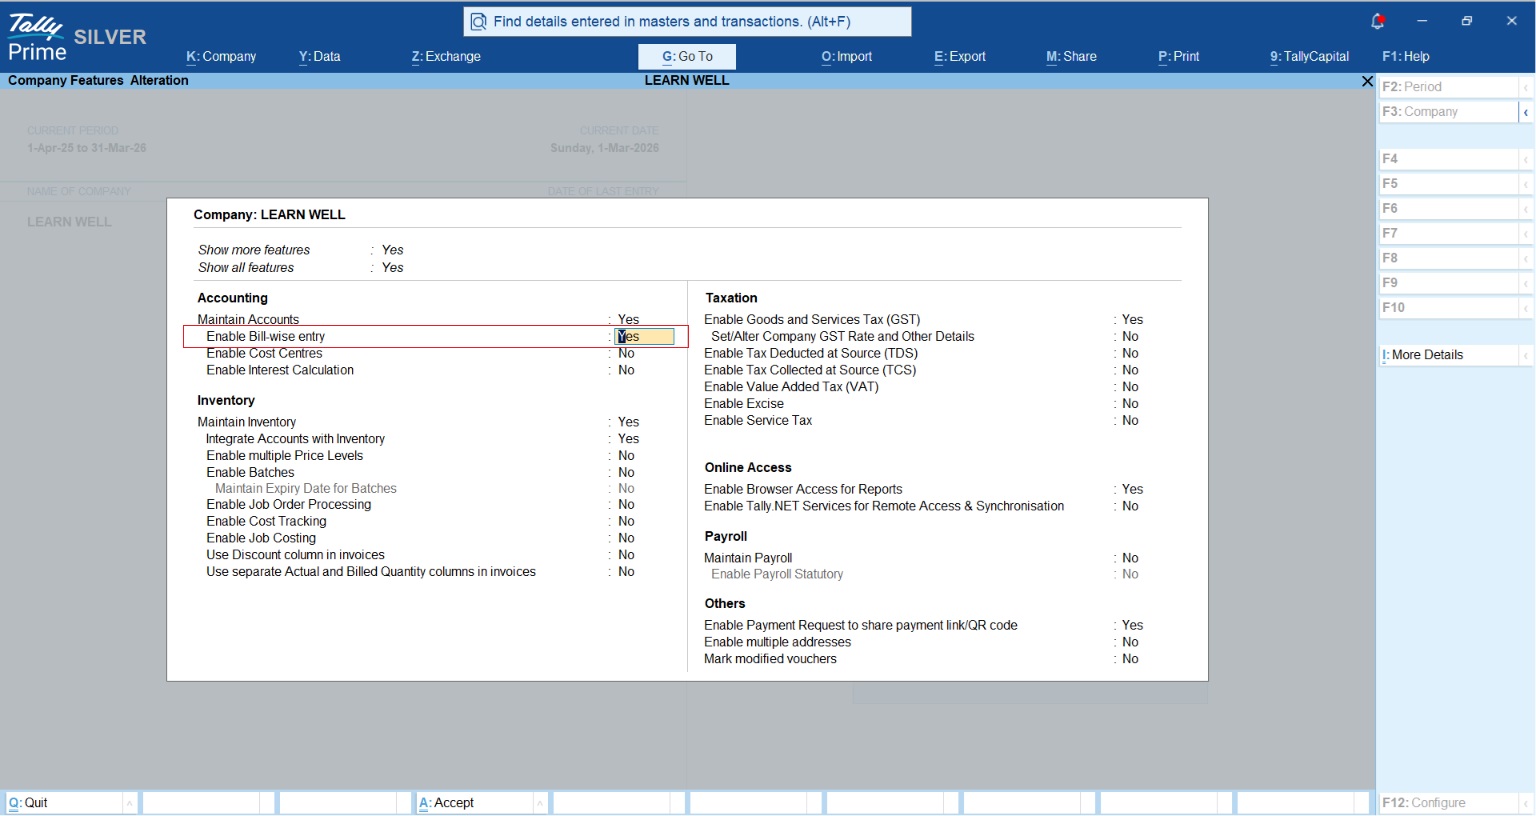Click the magnifier icon in the Find box
Screen dimensions: 1536x816
tap(479, 22)
